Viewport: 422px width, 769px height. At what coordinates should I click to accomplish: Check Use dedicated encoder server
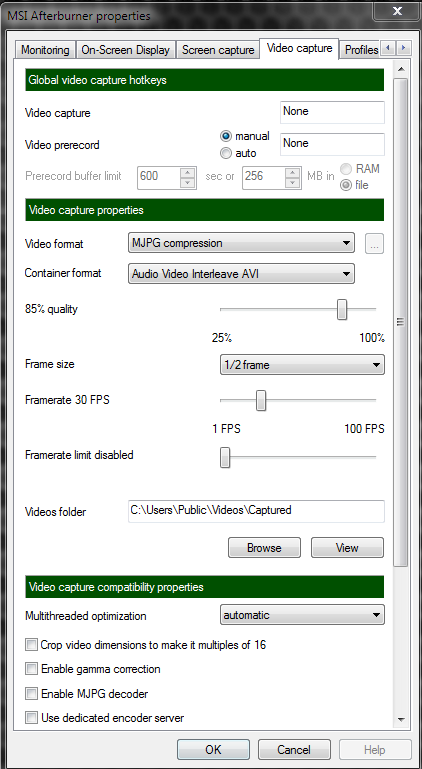(x=31, y=718)
